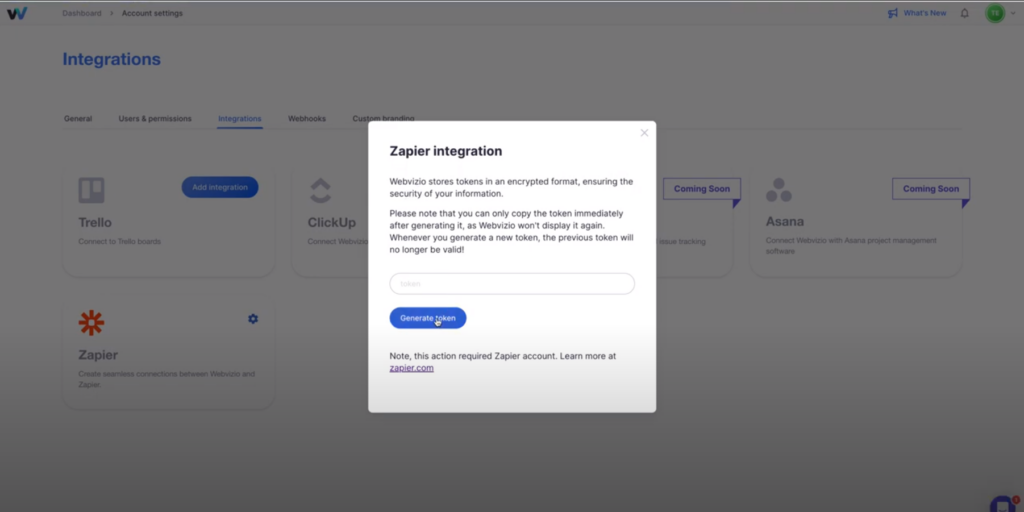Open the What's New megaphone icon
The image size is (1024, 512).
pyautogui.click(x=893, y=13)
